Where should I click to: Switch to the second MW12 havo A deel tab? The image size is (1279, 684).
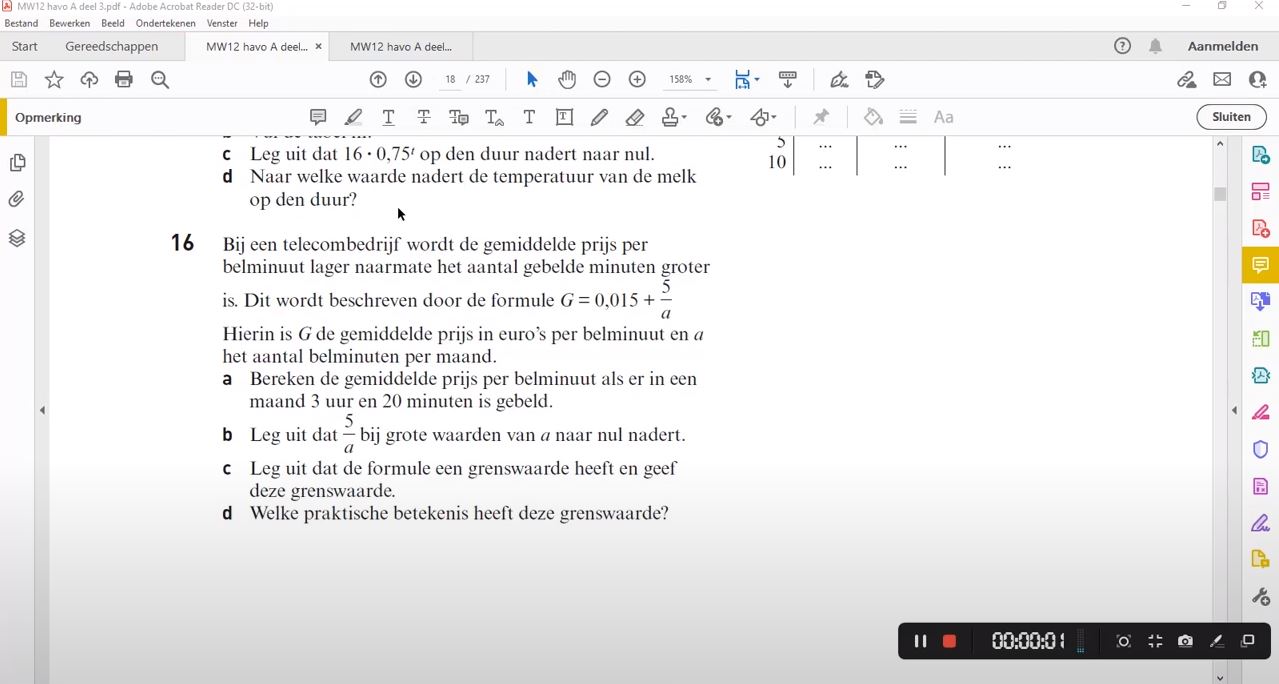click(401, 46)
